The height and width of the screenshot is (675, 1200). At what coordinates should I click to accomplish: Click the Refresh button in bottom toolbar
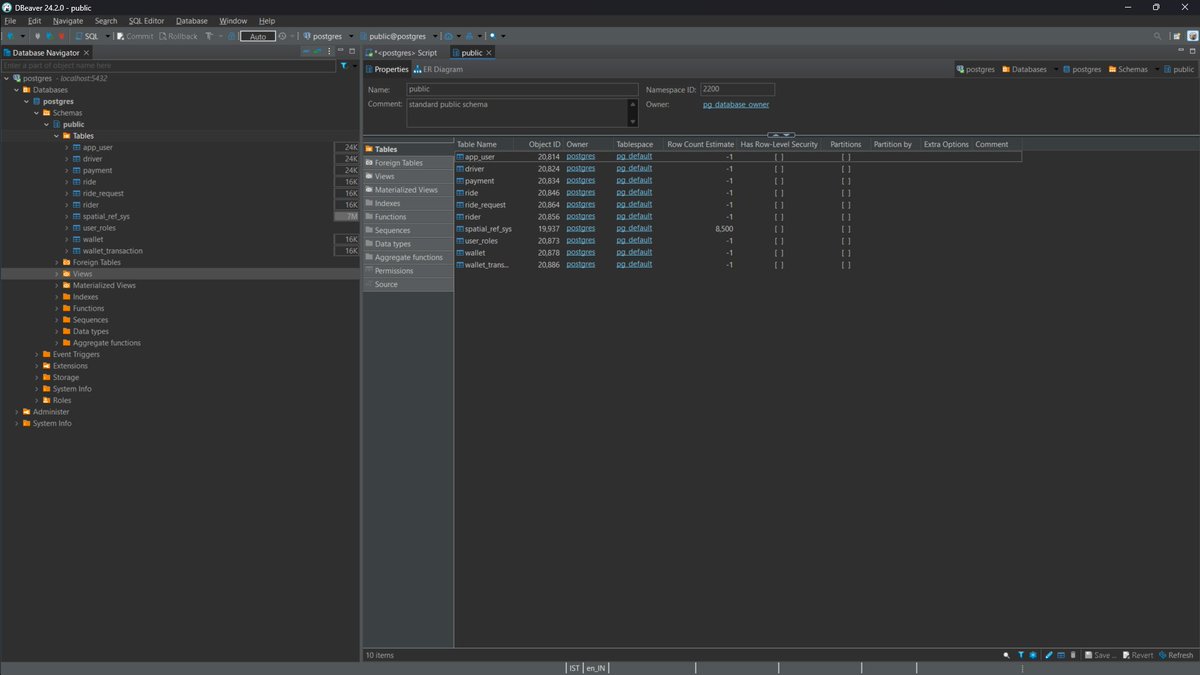click(1176, 655)
